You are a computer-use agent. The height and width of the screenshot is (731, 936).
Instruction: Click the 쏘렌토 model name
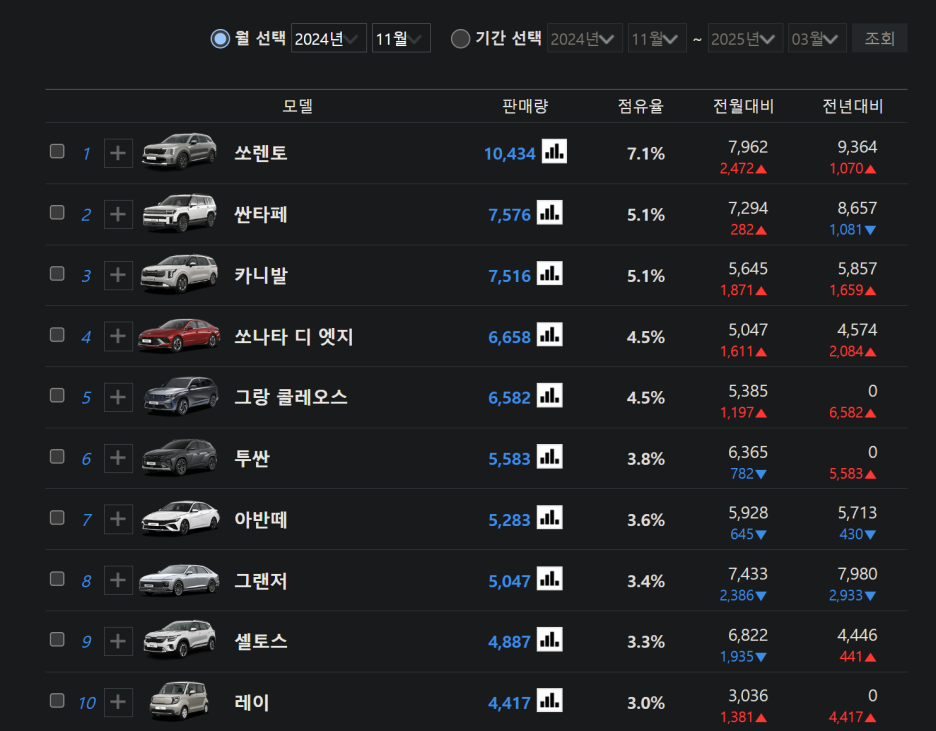point(261,153)
